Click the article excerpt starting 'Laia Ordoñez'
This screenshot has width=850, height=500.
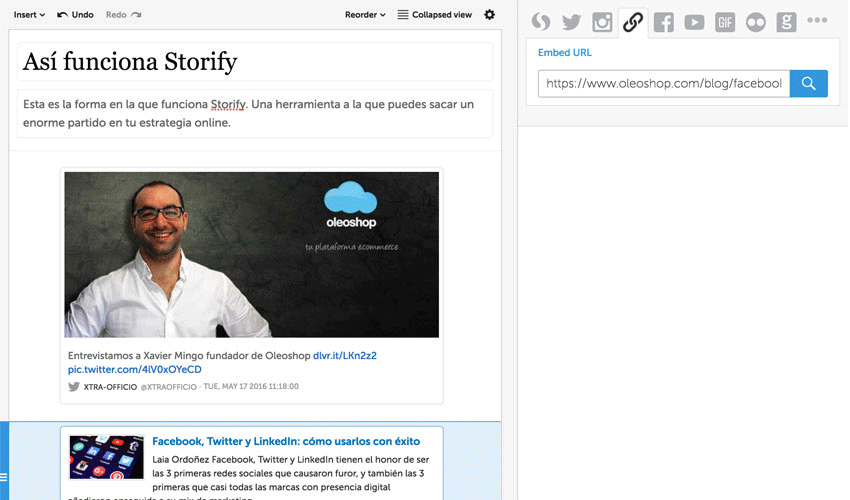pos(291,473)
